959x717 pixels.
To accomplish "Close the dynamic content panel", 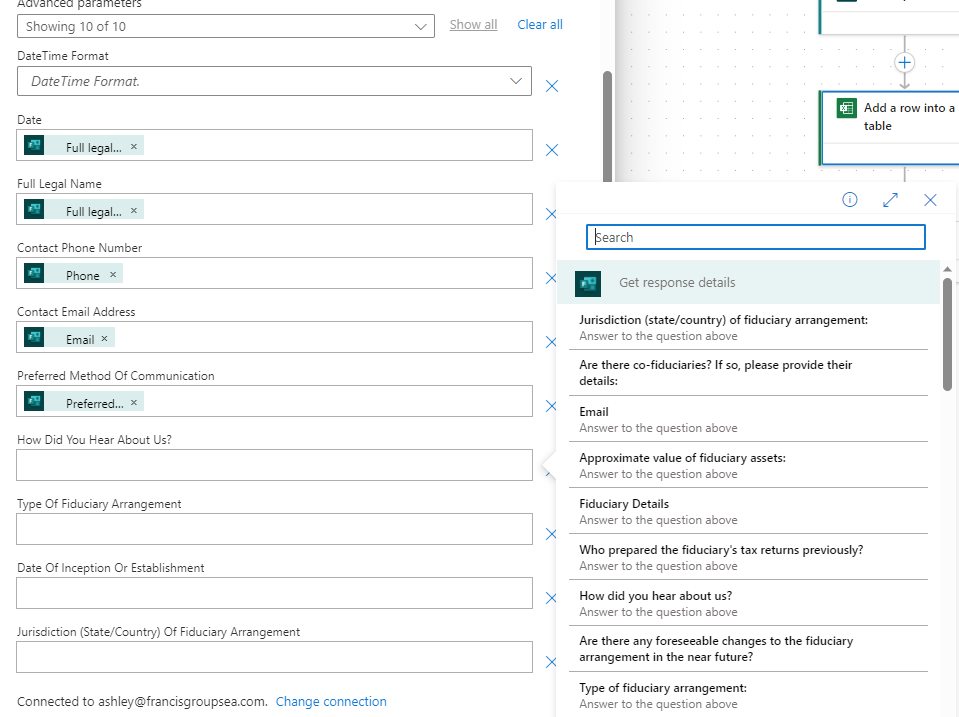I will pos(930,199).
